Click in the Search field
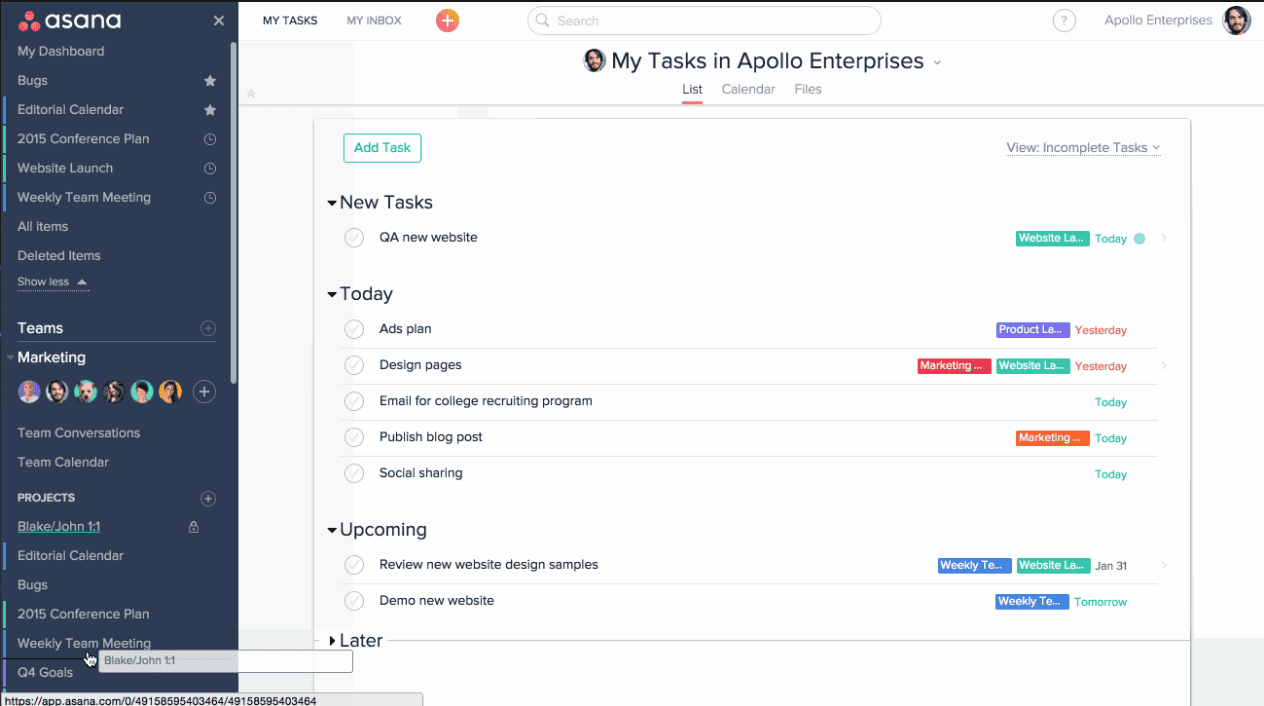Screen dimensions: 1264x706 [x=704, y=20]
